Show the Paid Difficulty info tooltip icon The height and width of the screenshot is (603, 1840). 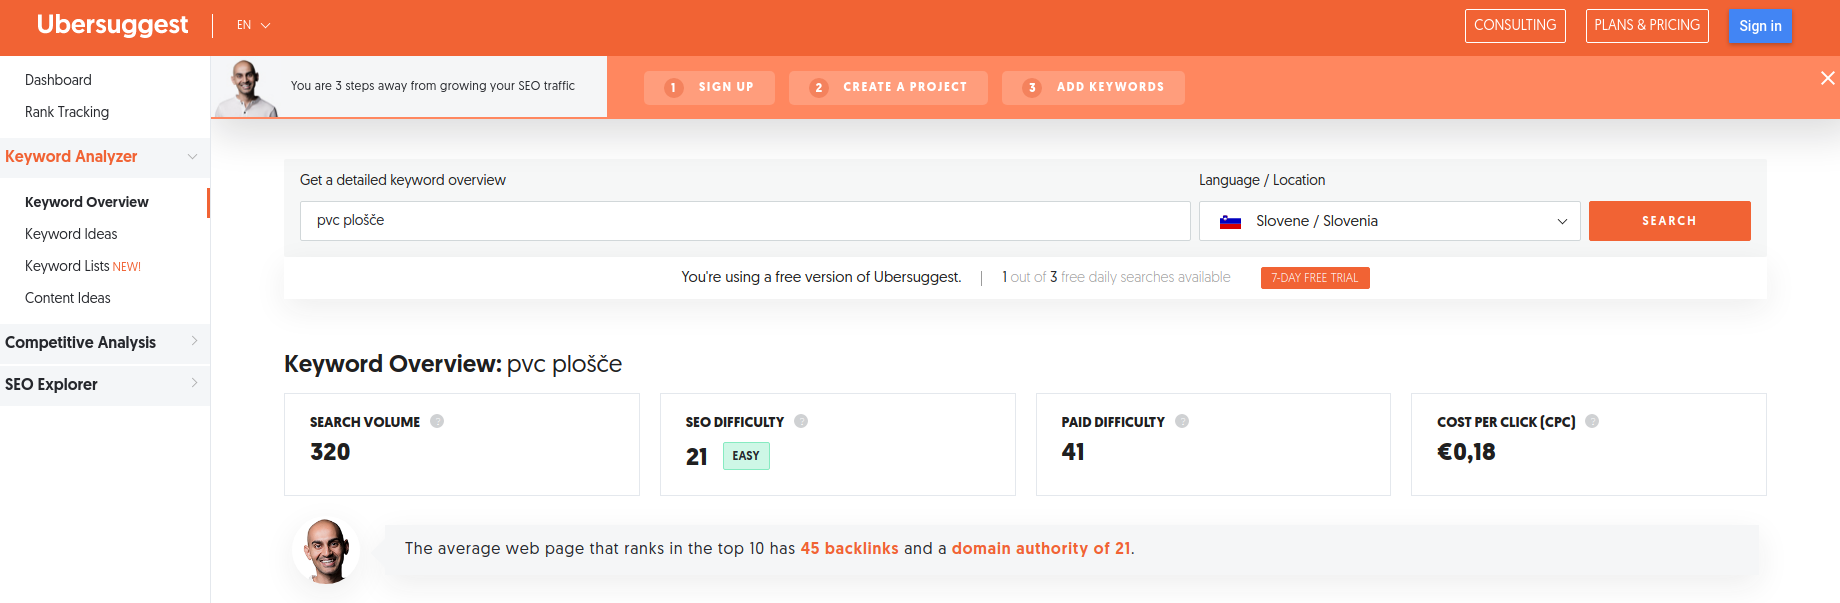pyautogui.click(x=1182, y=421)
